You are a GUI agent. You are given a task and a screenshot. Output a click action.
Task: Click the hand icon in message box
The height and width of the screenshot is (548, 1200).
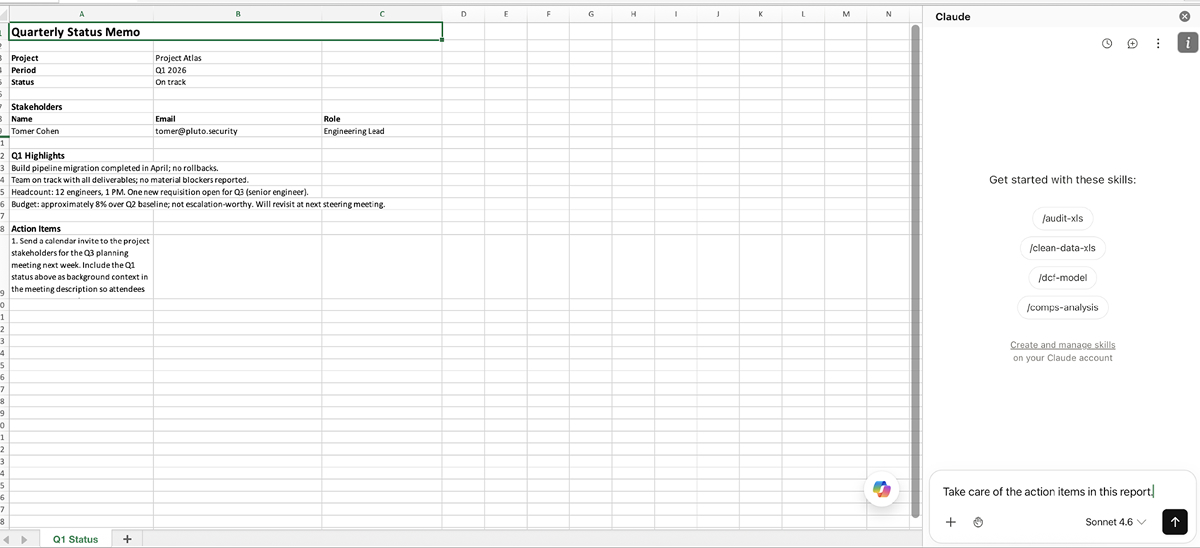[x=979, y=522]
